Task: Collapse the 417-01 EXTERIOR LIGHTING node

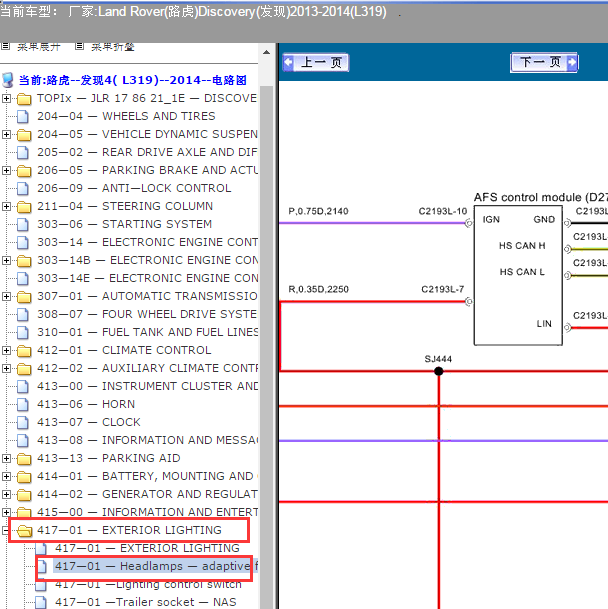Action: coord(8,530)
